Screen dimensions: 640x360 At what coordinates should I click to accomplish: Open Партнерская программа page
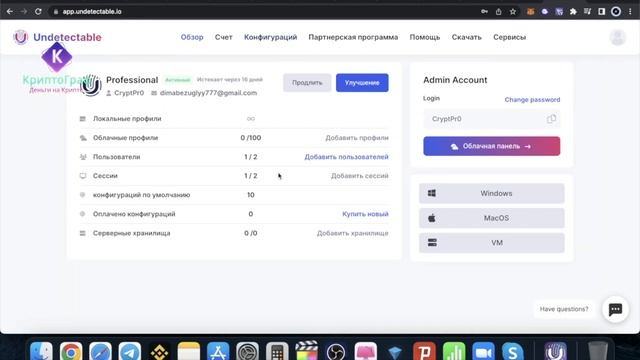tap(353, 37)
